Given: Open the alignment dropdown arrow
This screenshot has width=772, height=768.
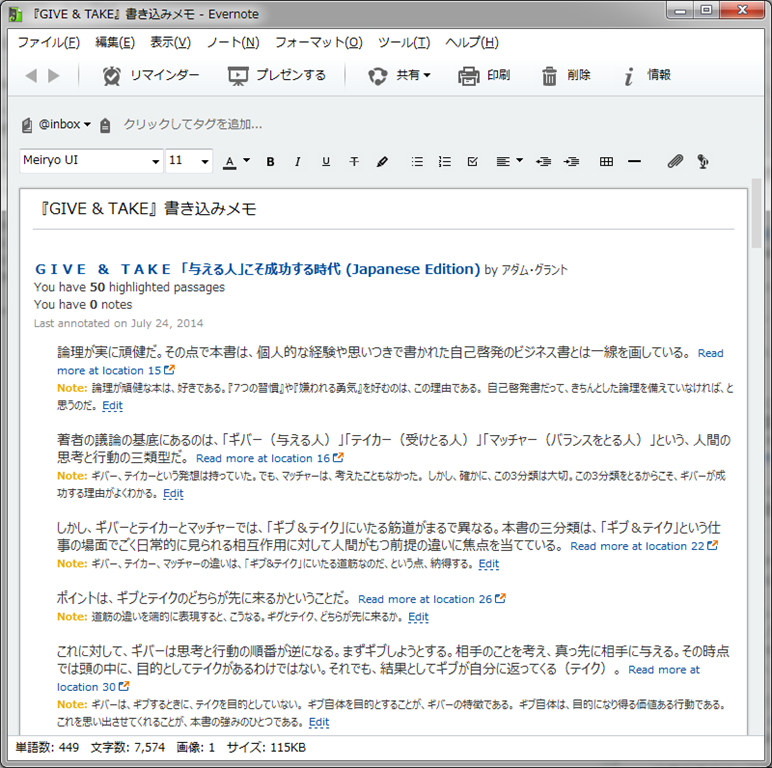Looking at the screenshot, I should [x=519, y=160].
